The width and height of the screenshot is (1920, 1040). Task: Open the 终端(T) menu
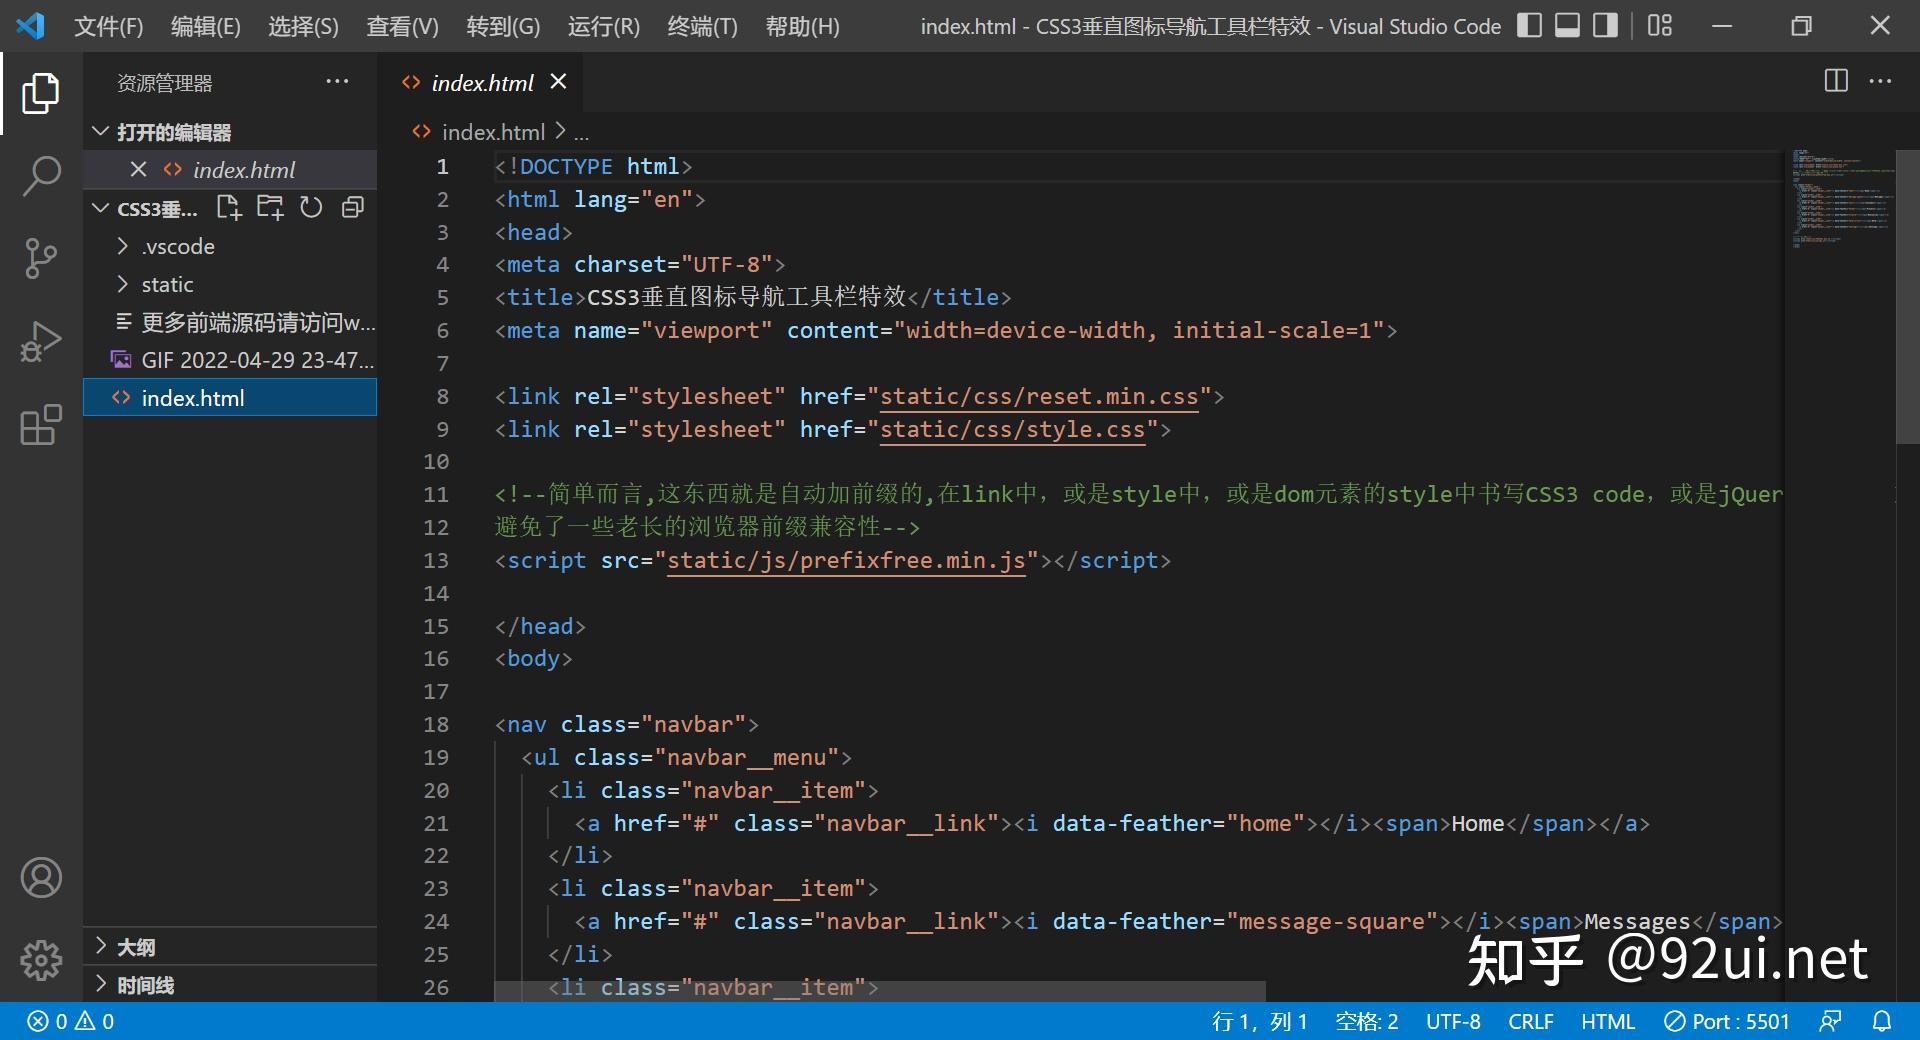[702, 26]
